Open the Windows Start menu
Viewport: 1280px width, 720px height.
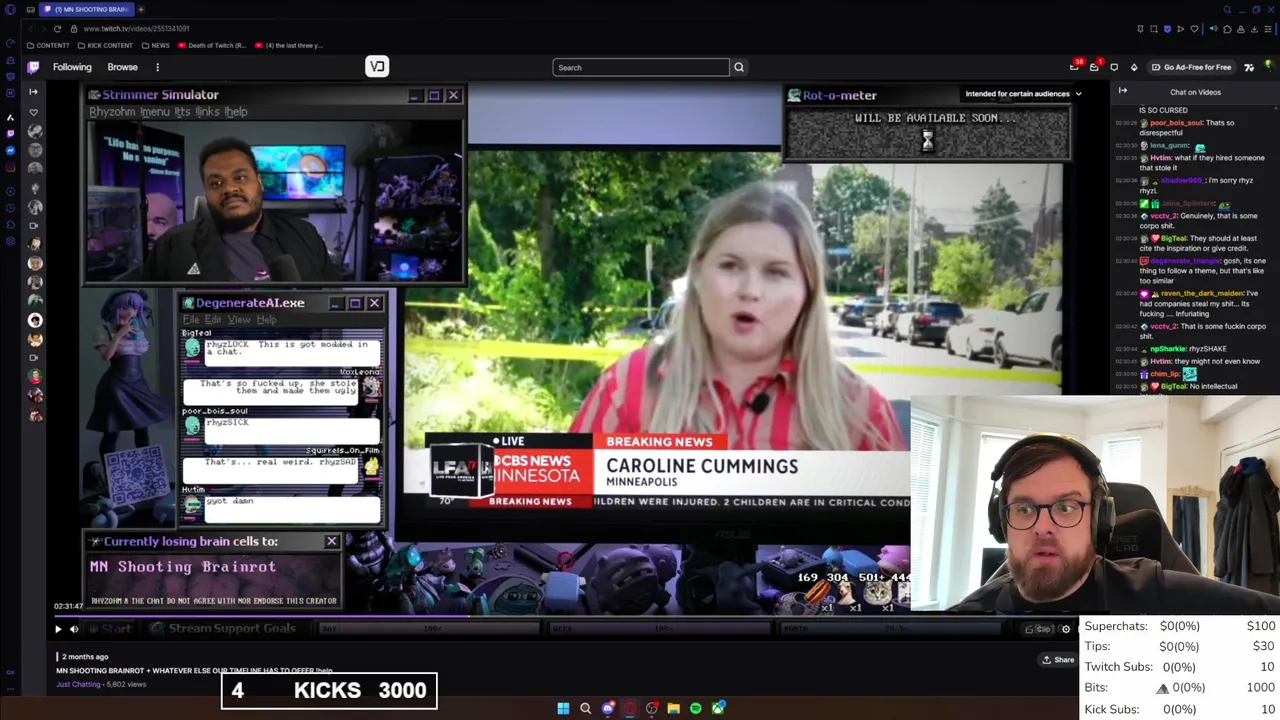coord(563,708)
